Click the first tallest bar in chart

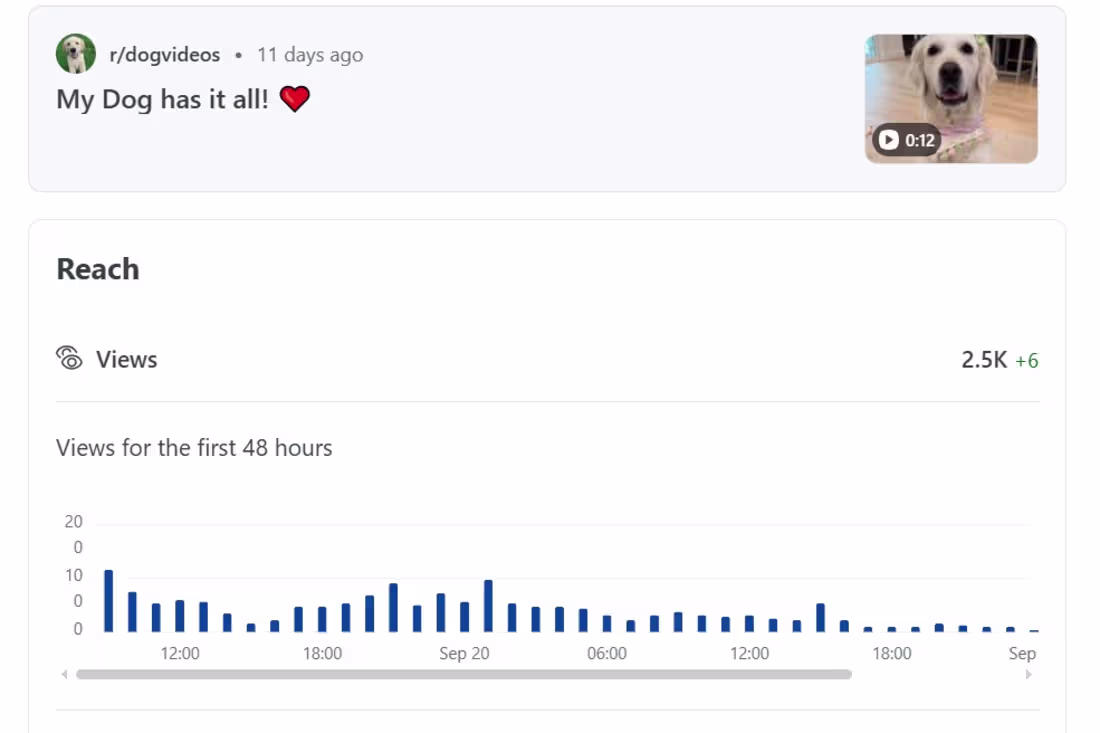[x=109, y=601]
